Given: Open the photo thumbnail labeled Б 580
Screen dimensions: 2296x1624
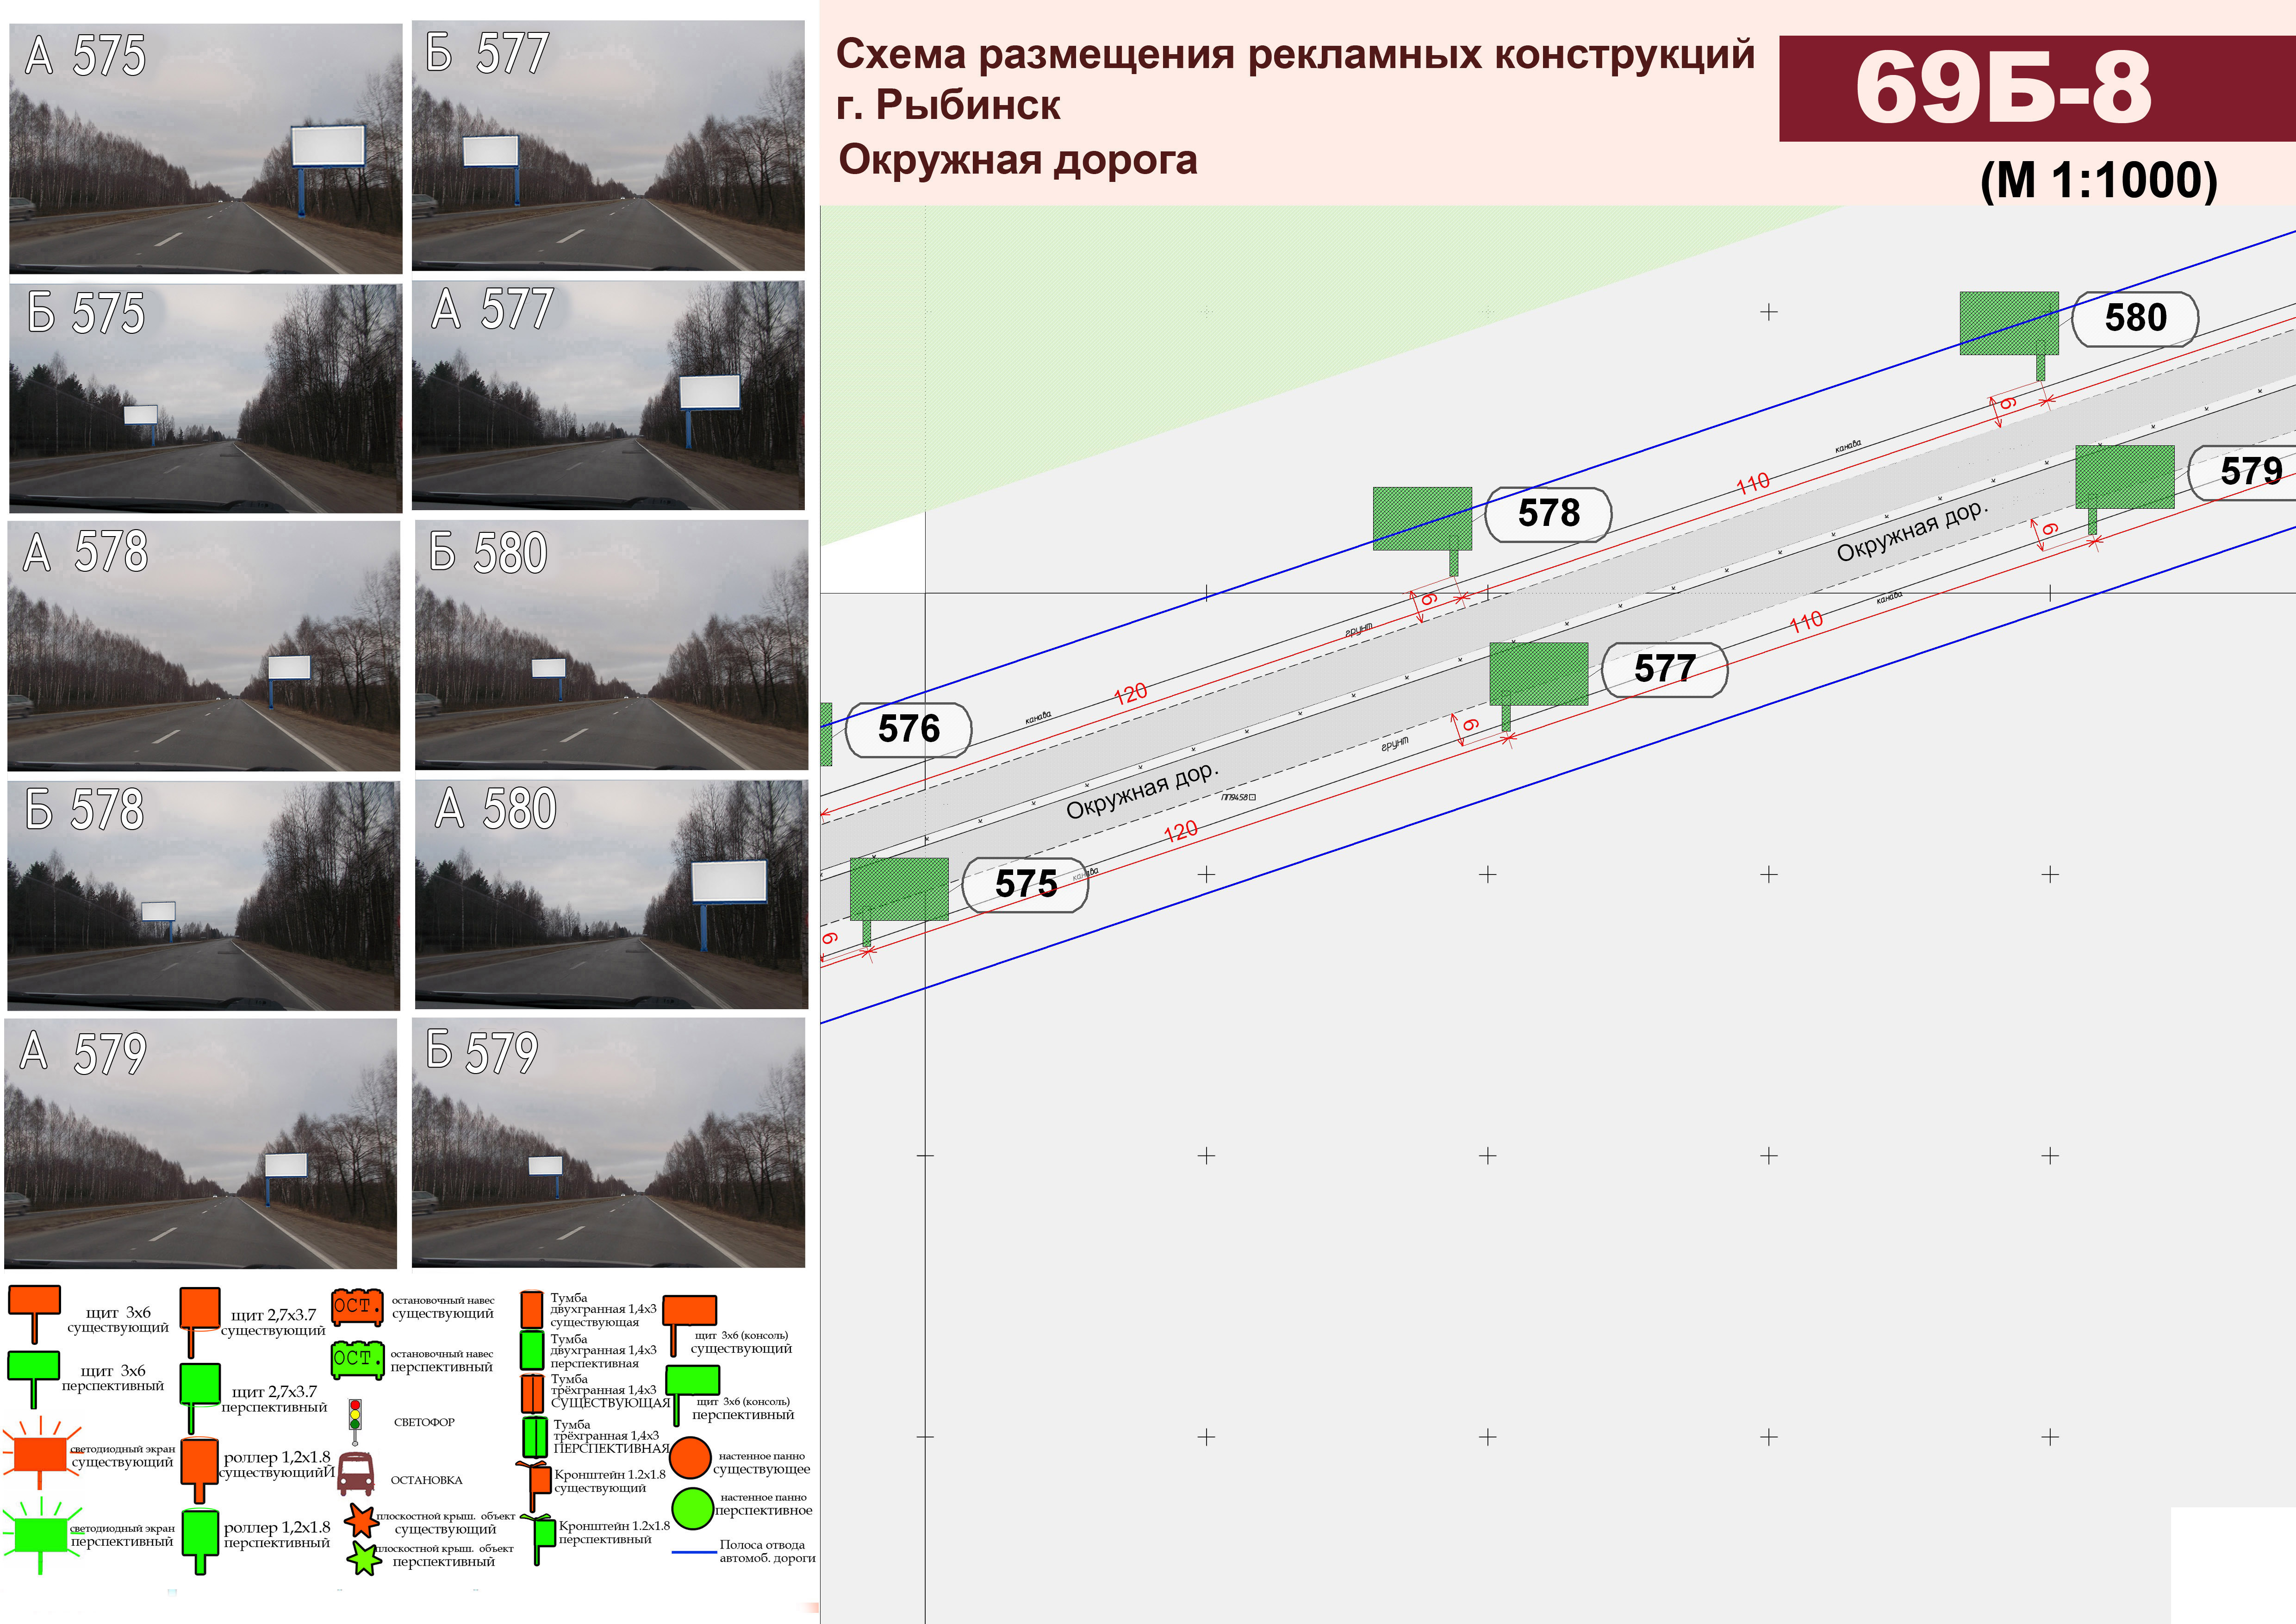Looking at the screenshot, I should coord(611,645).
